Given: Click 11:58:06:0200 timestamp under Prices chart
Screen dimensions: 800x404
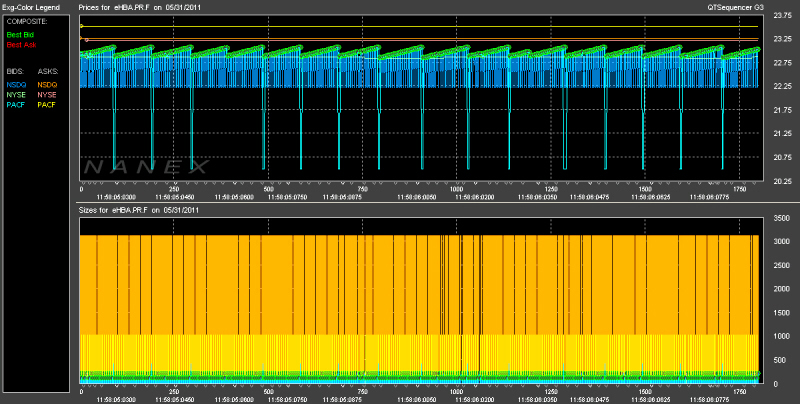Looking at the screenshot, I should coord(477,196).
